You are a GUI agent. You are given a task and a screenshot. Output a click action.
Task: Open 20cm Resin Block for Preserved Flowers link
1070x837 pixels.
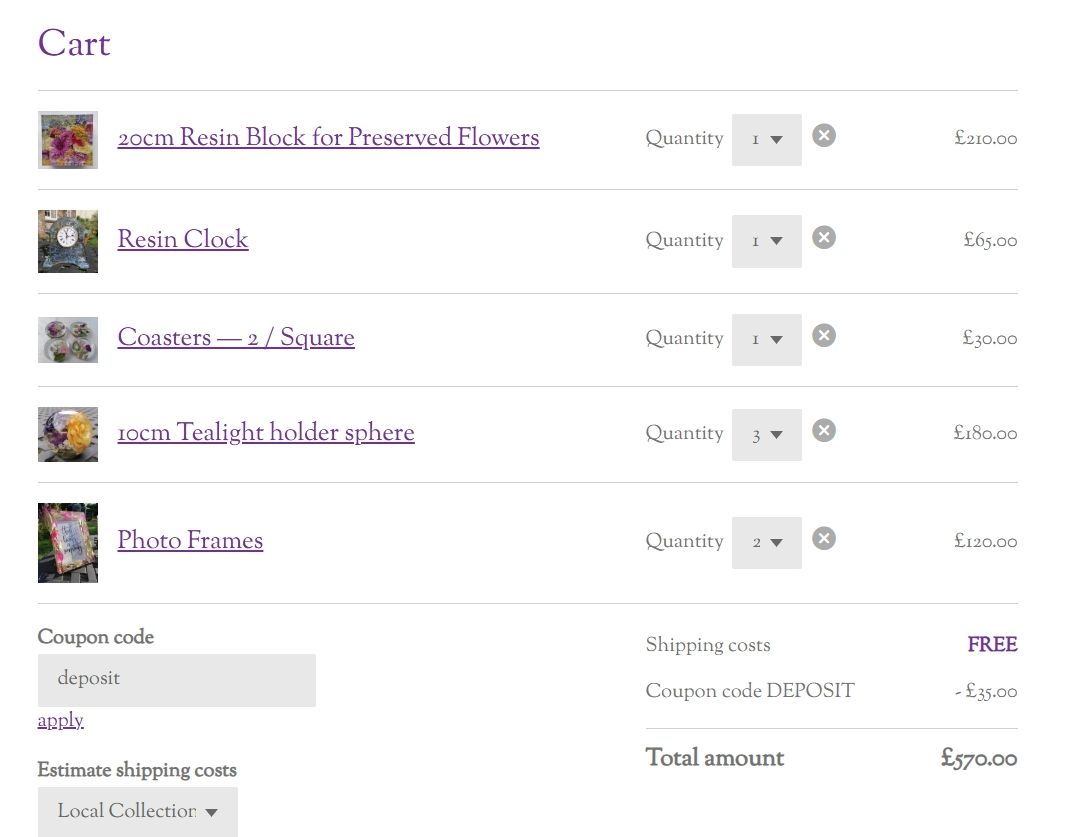click(x=328, y=137)
